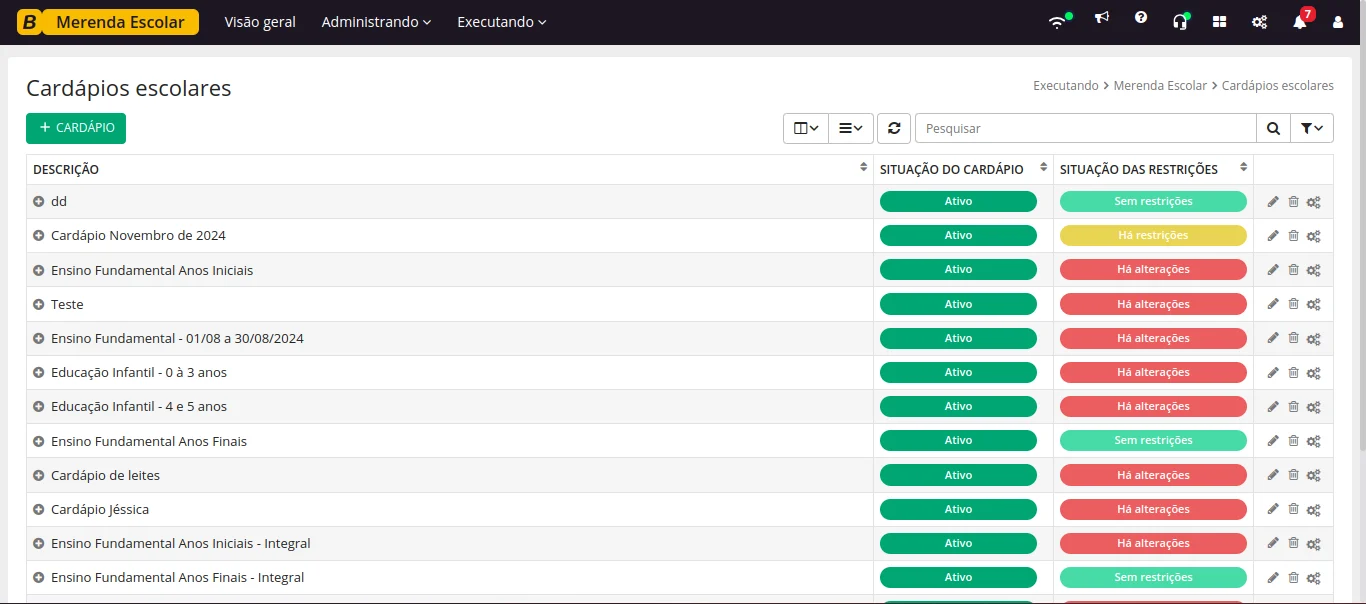Refresh the cardápios list
The width and height of the screenshot is (1366, 604).
click(x=894, y=128)
